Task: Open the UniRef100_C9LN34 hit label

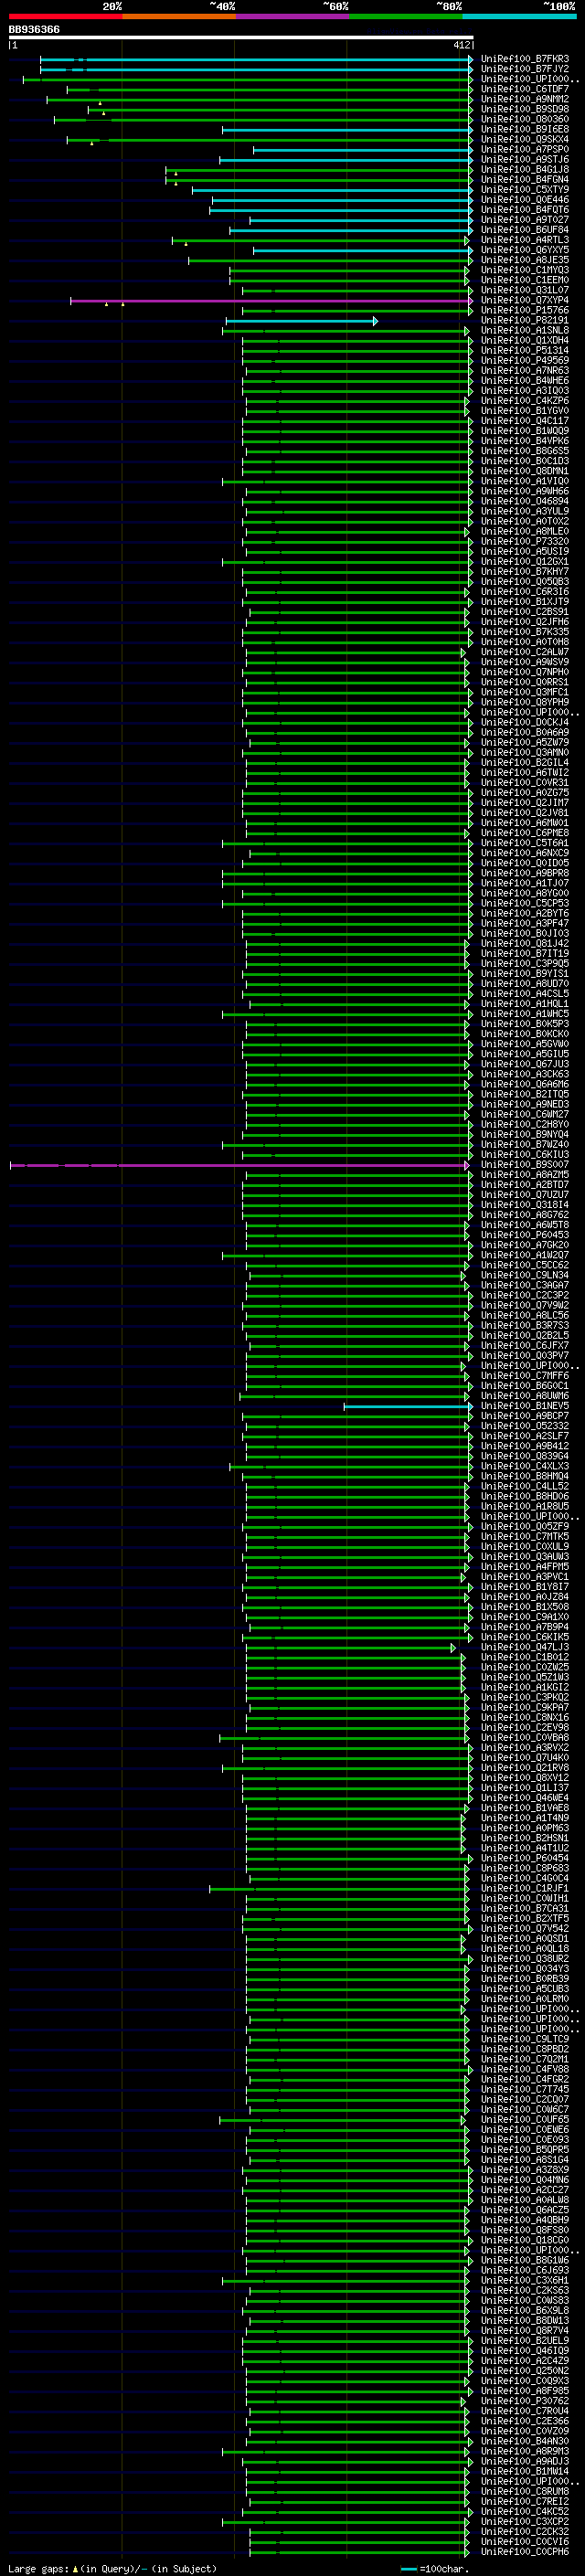Action: 525,1275
